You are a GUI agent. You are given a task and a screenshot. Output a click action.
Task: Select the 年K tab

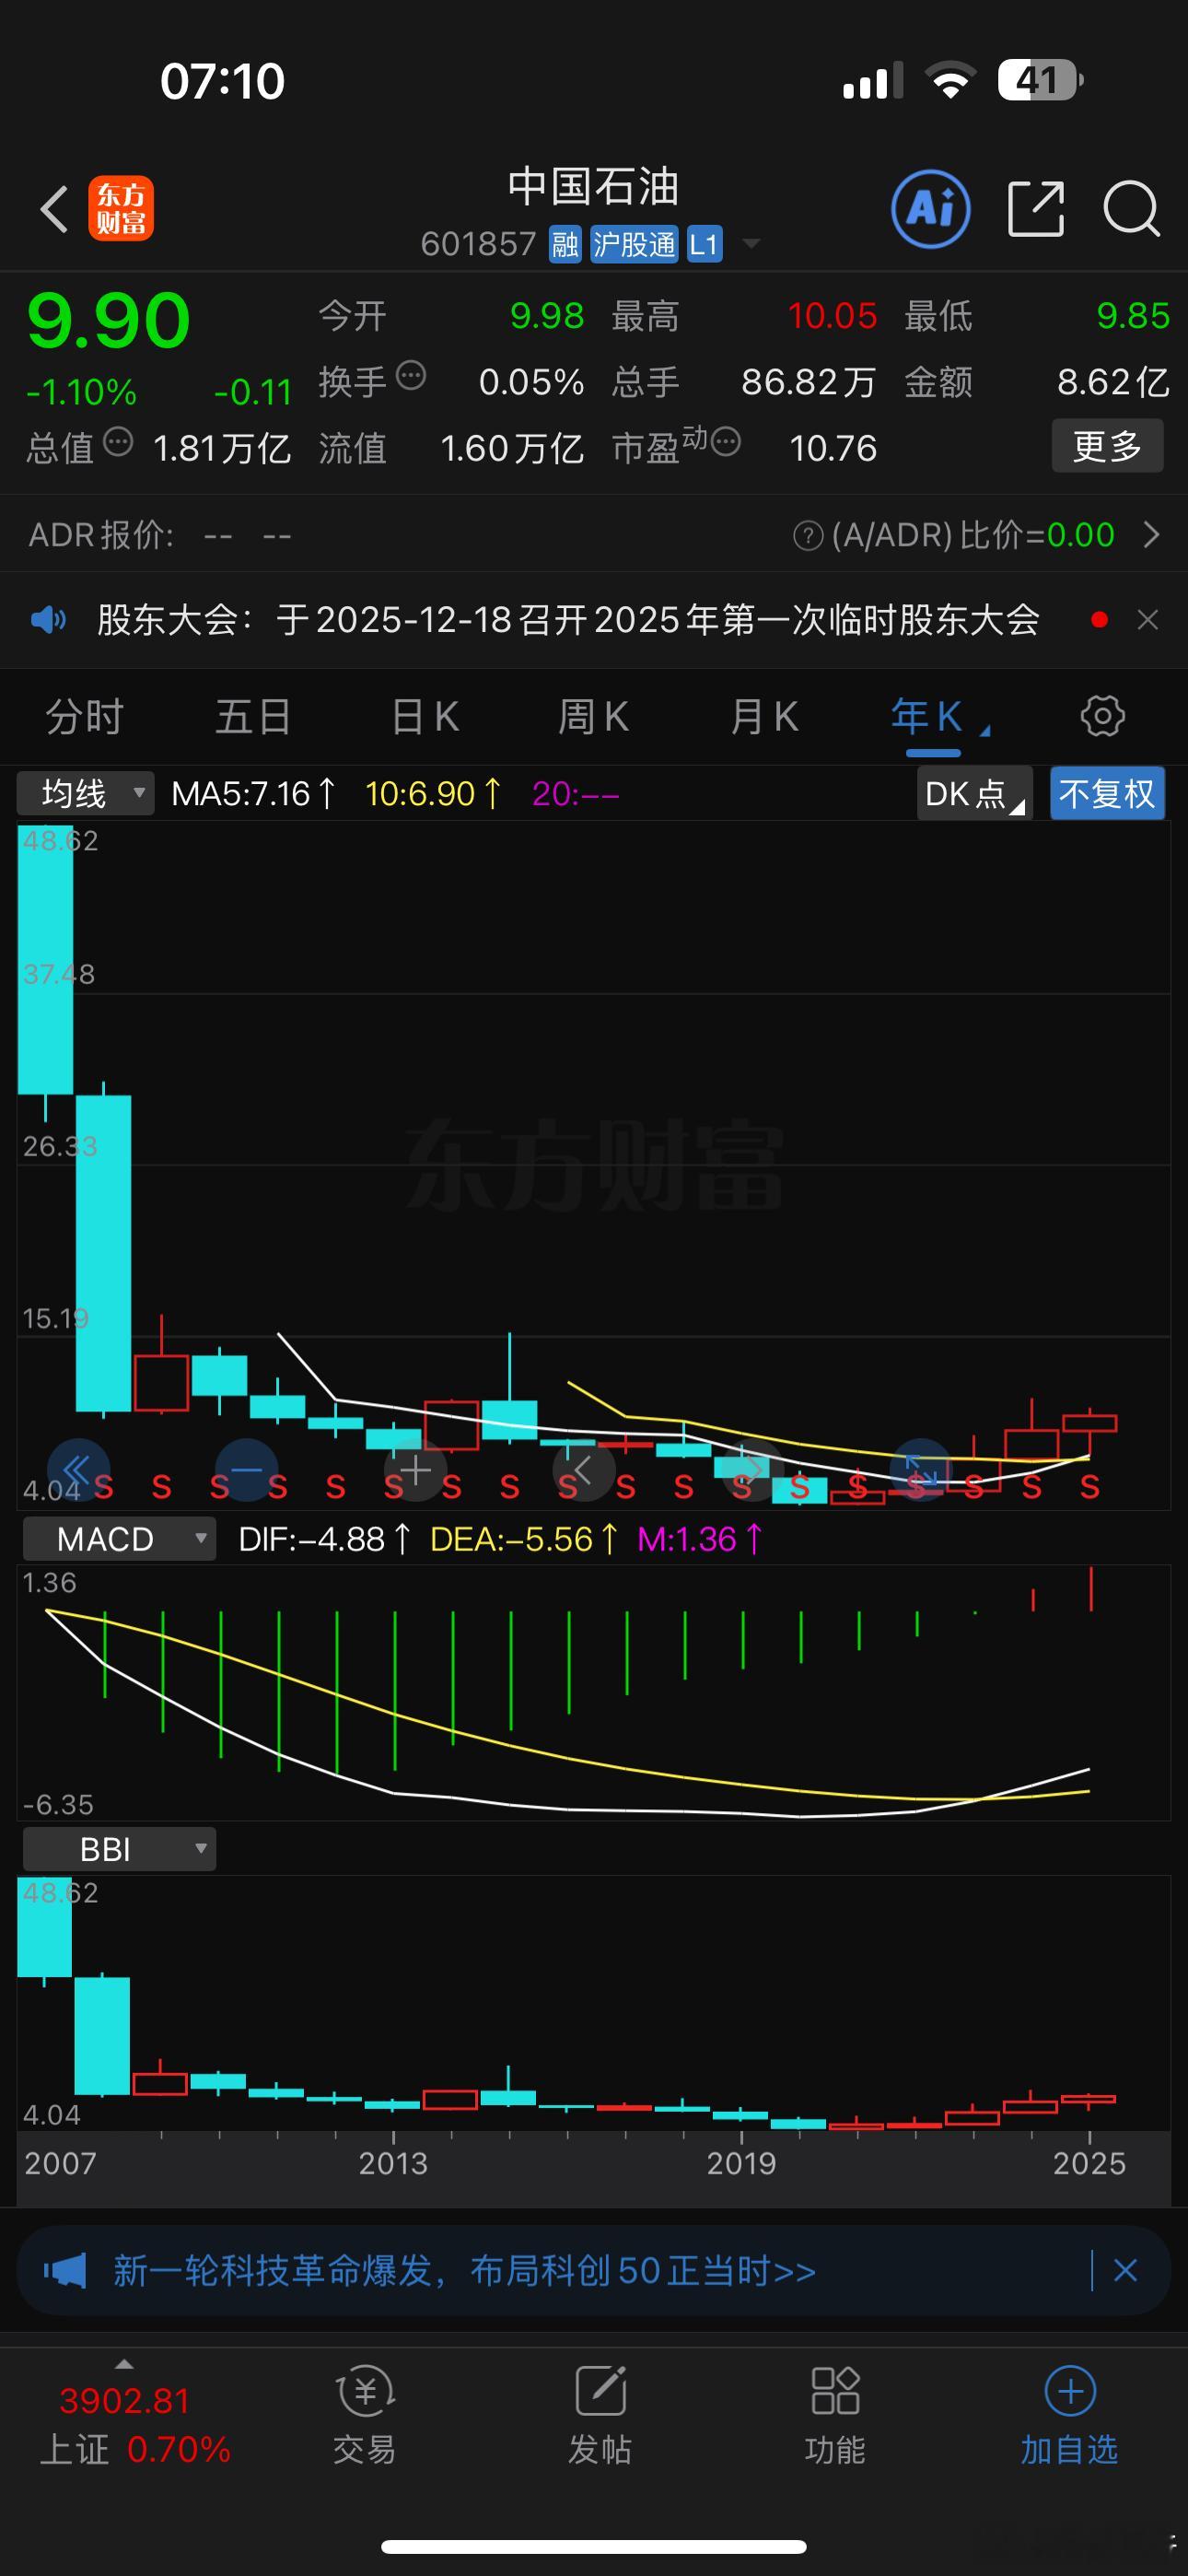927,717
